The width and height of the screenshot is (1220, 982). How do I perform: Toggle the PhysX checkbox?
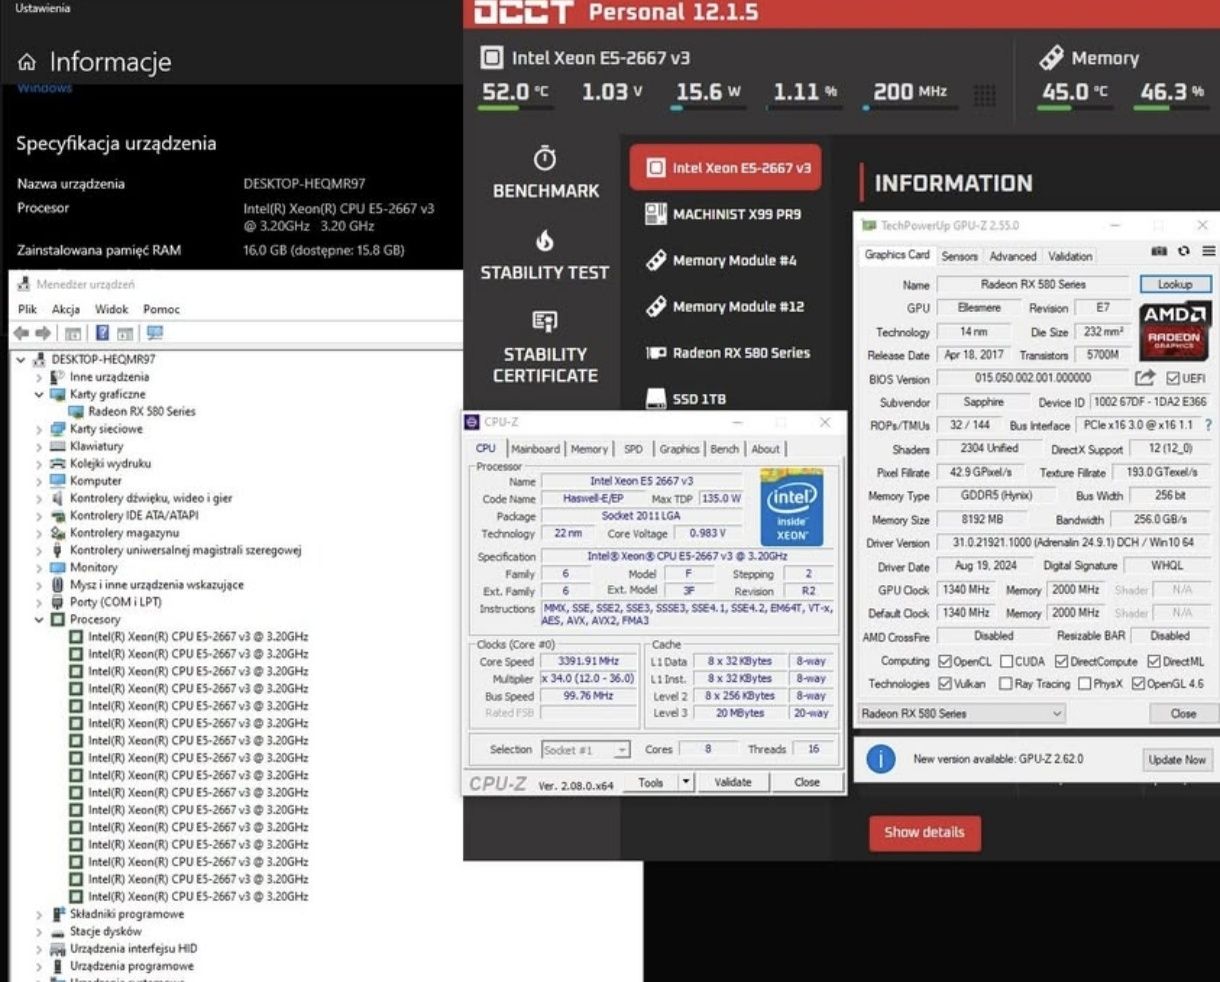pos(1085,684)
